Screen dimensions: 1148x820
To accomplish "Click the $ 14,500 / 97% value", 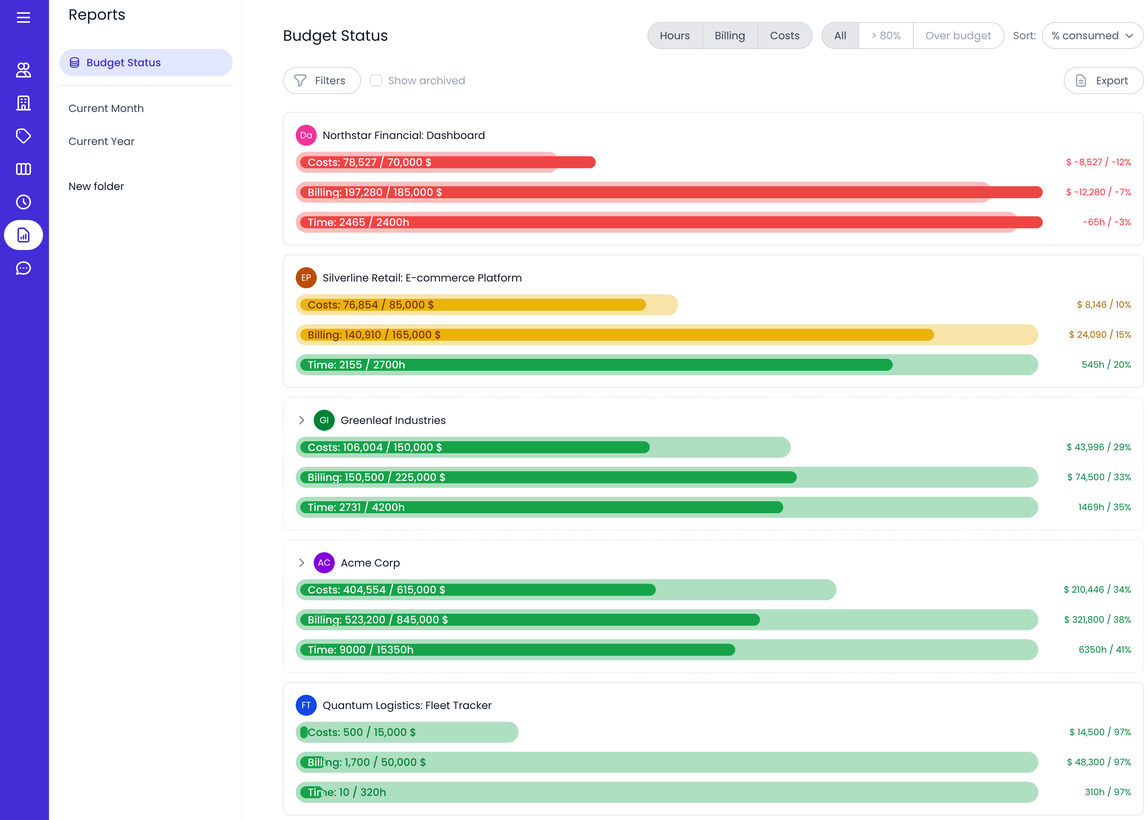I will [1100, 733].
